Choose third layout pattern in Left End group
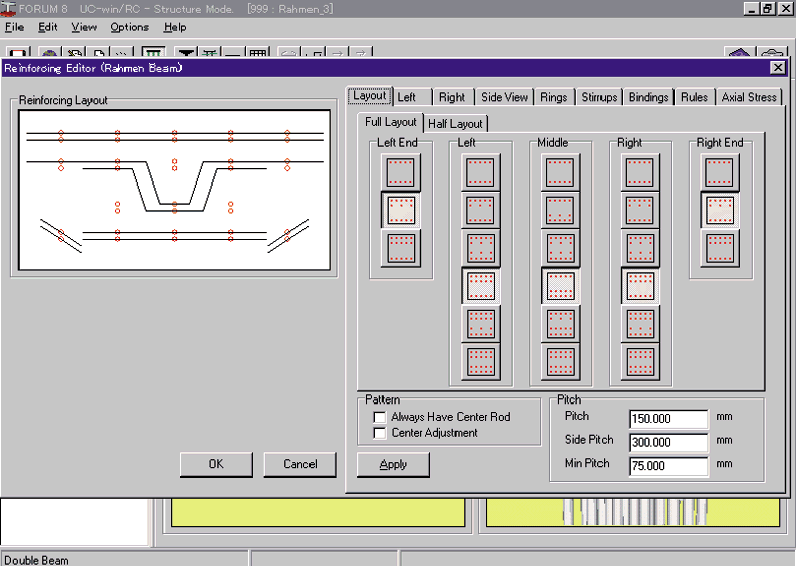Image resolution: width=796 pixels, height=566 pixels. [401, 247]
